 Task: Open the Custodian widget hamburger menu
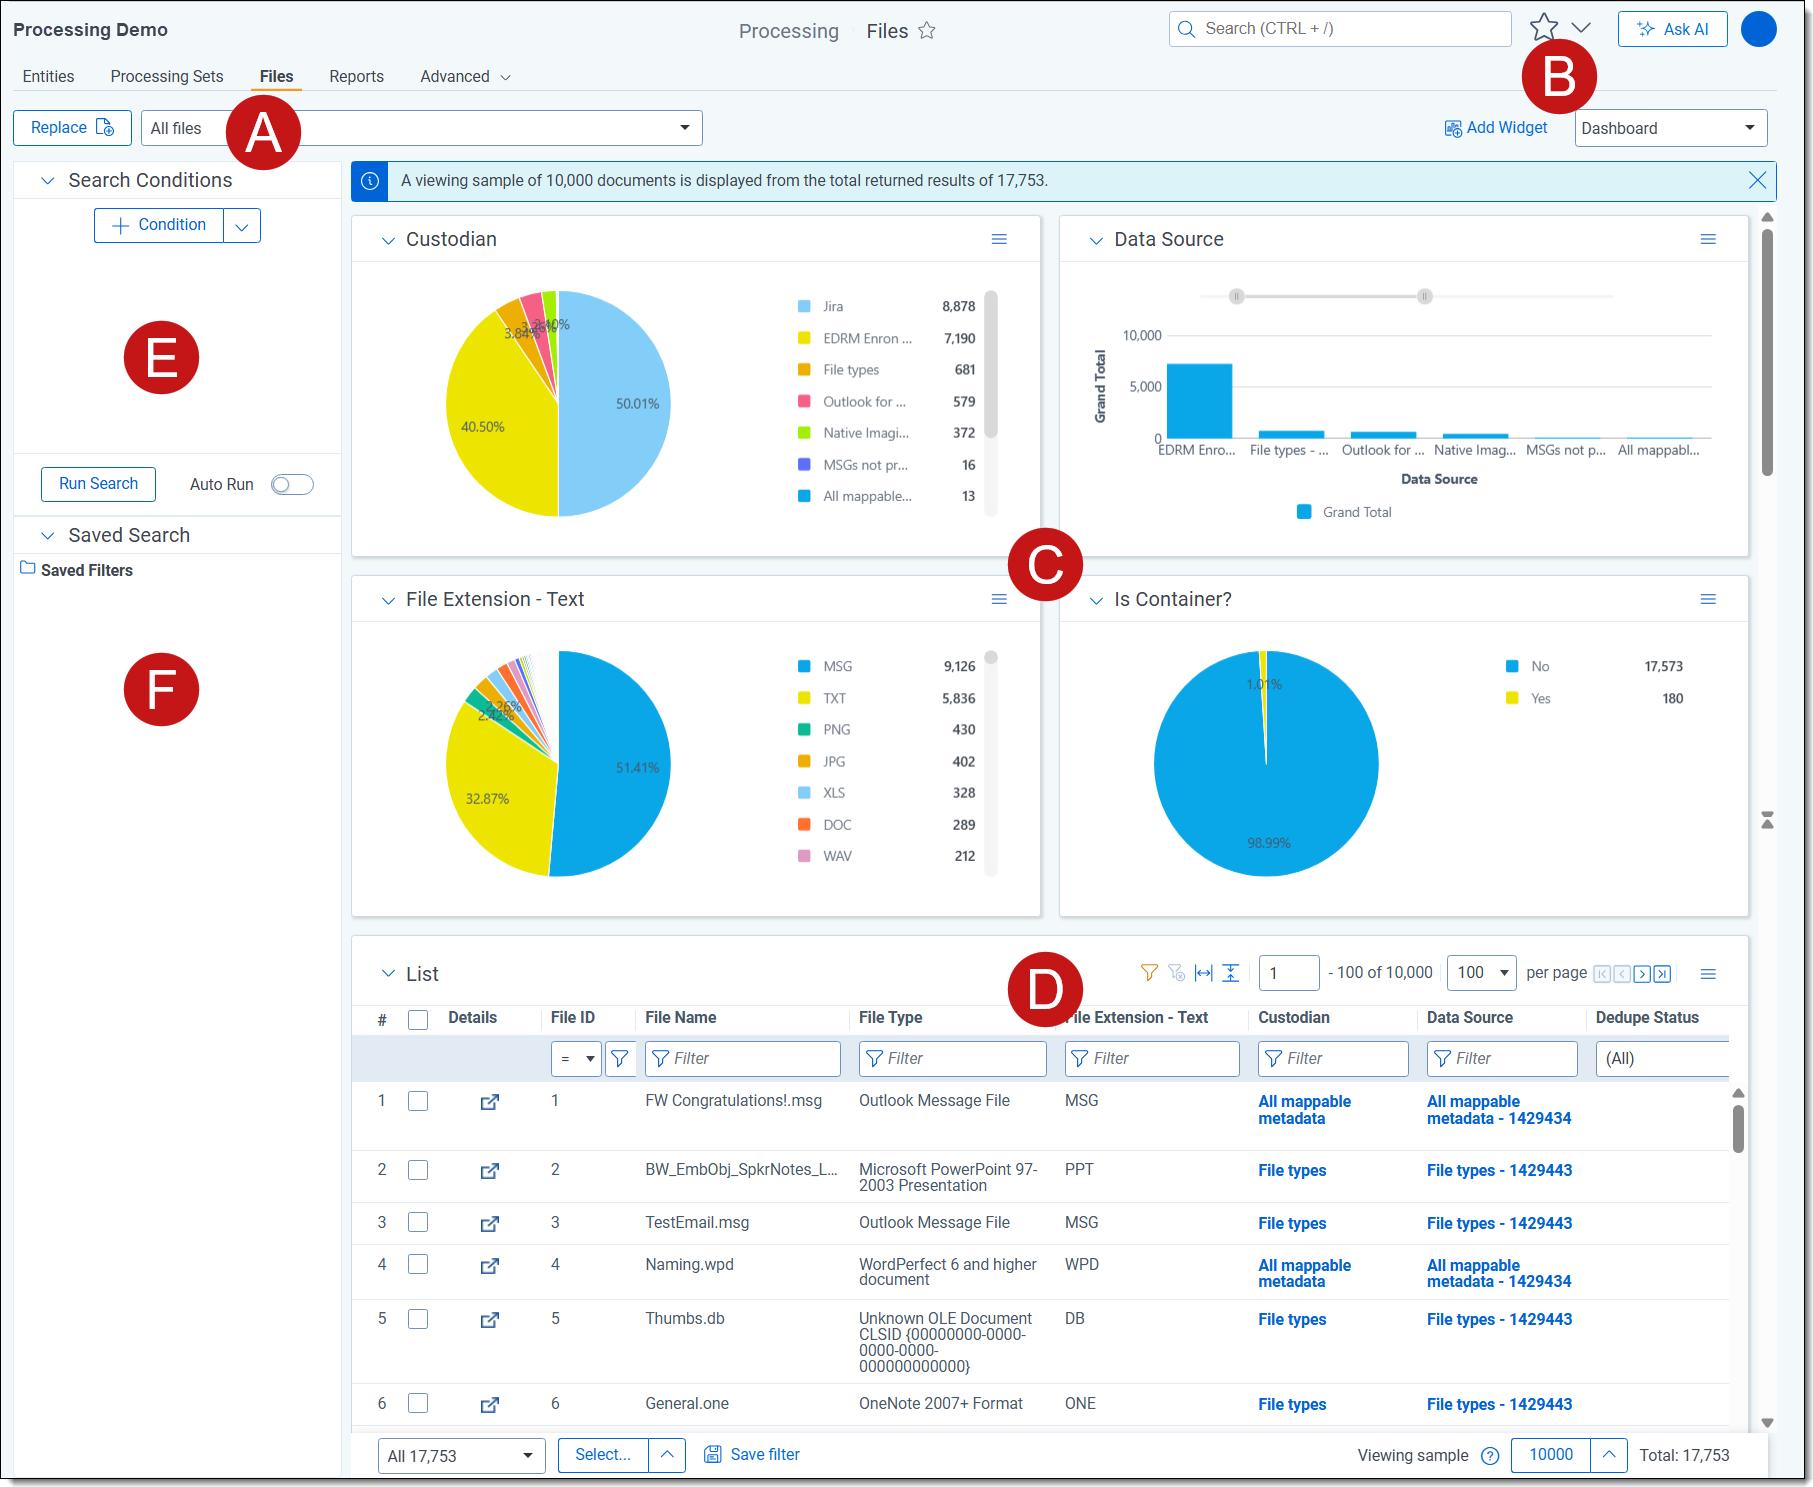998,239
